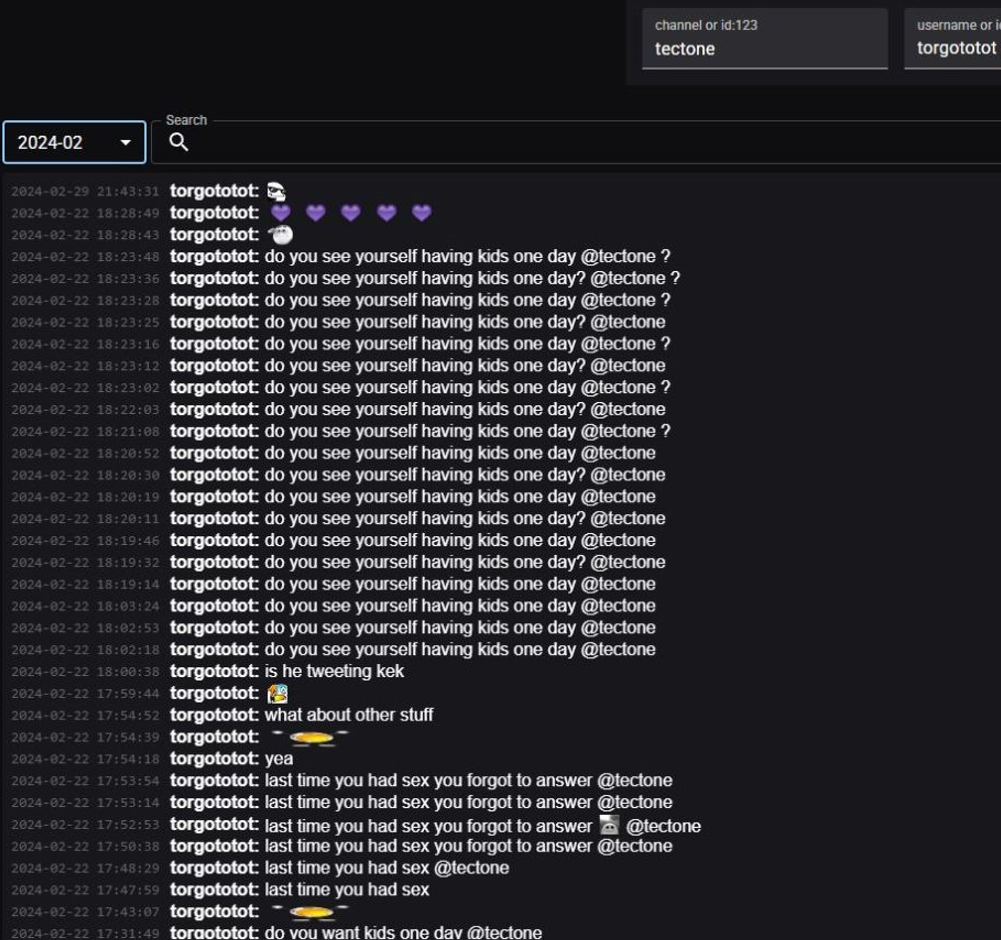Click timestamp 2024-02-22 18:00:38
The image size is (1001, 940).
pyautogui.click(x=85, y=672)
